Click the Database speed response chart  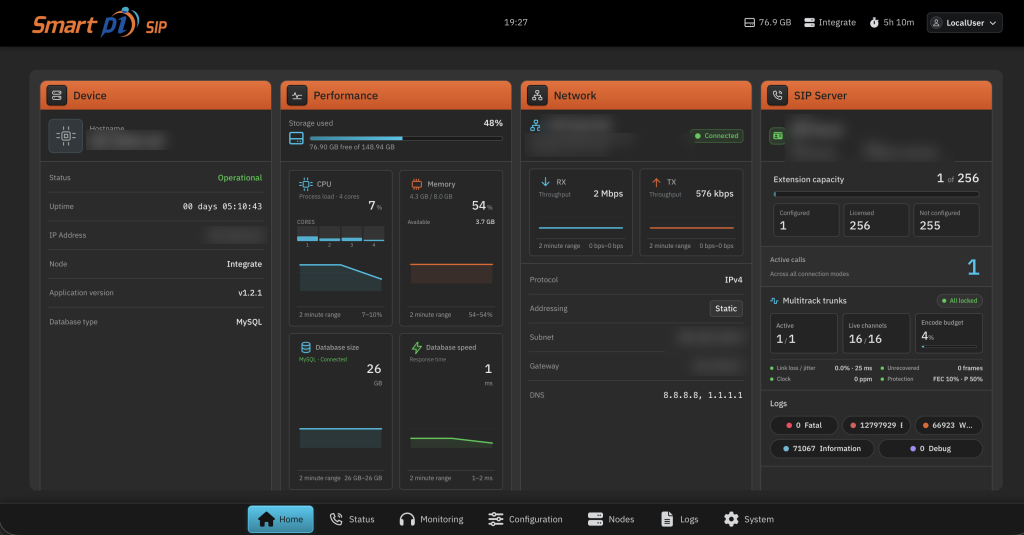tap(451, 441)
